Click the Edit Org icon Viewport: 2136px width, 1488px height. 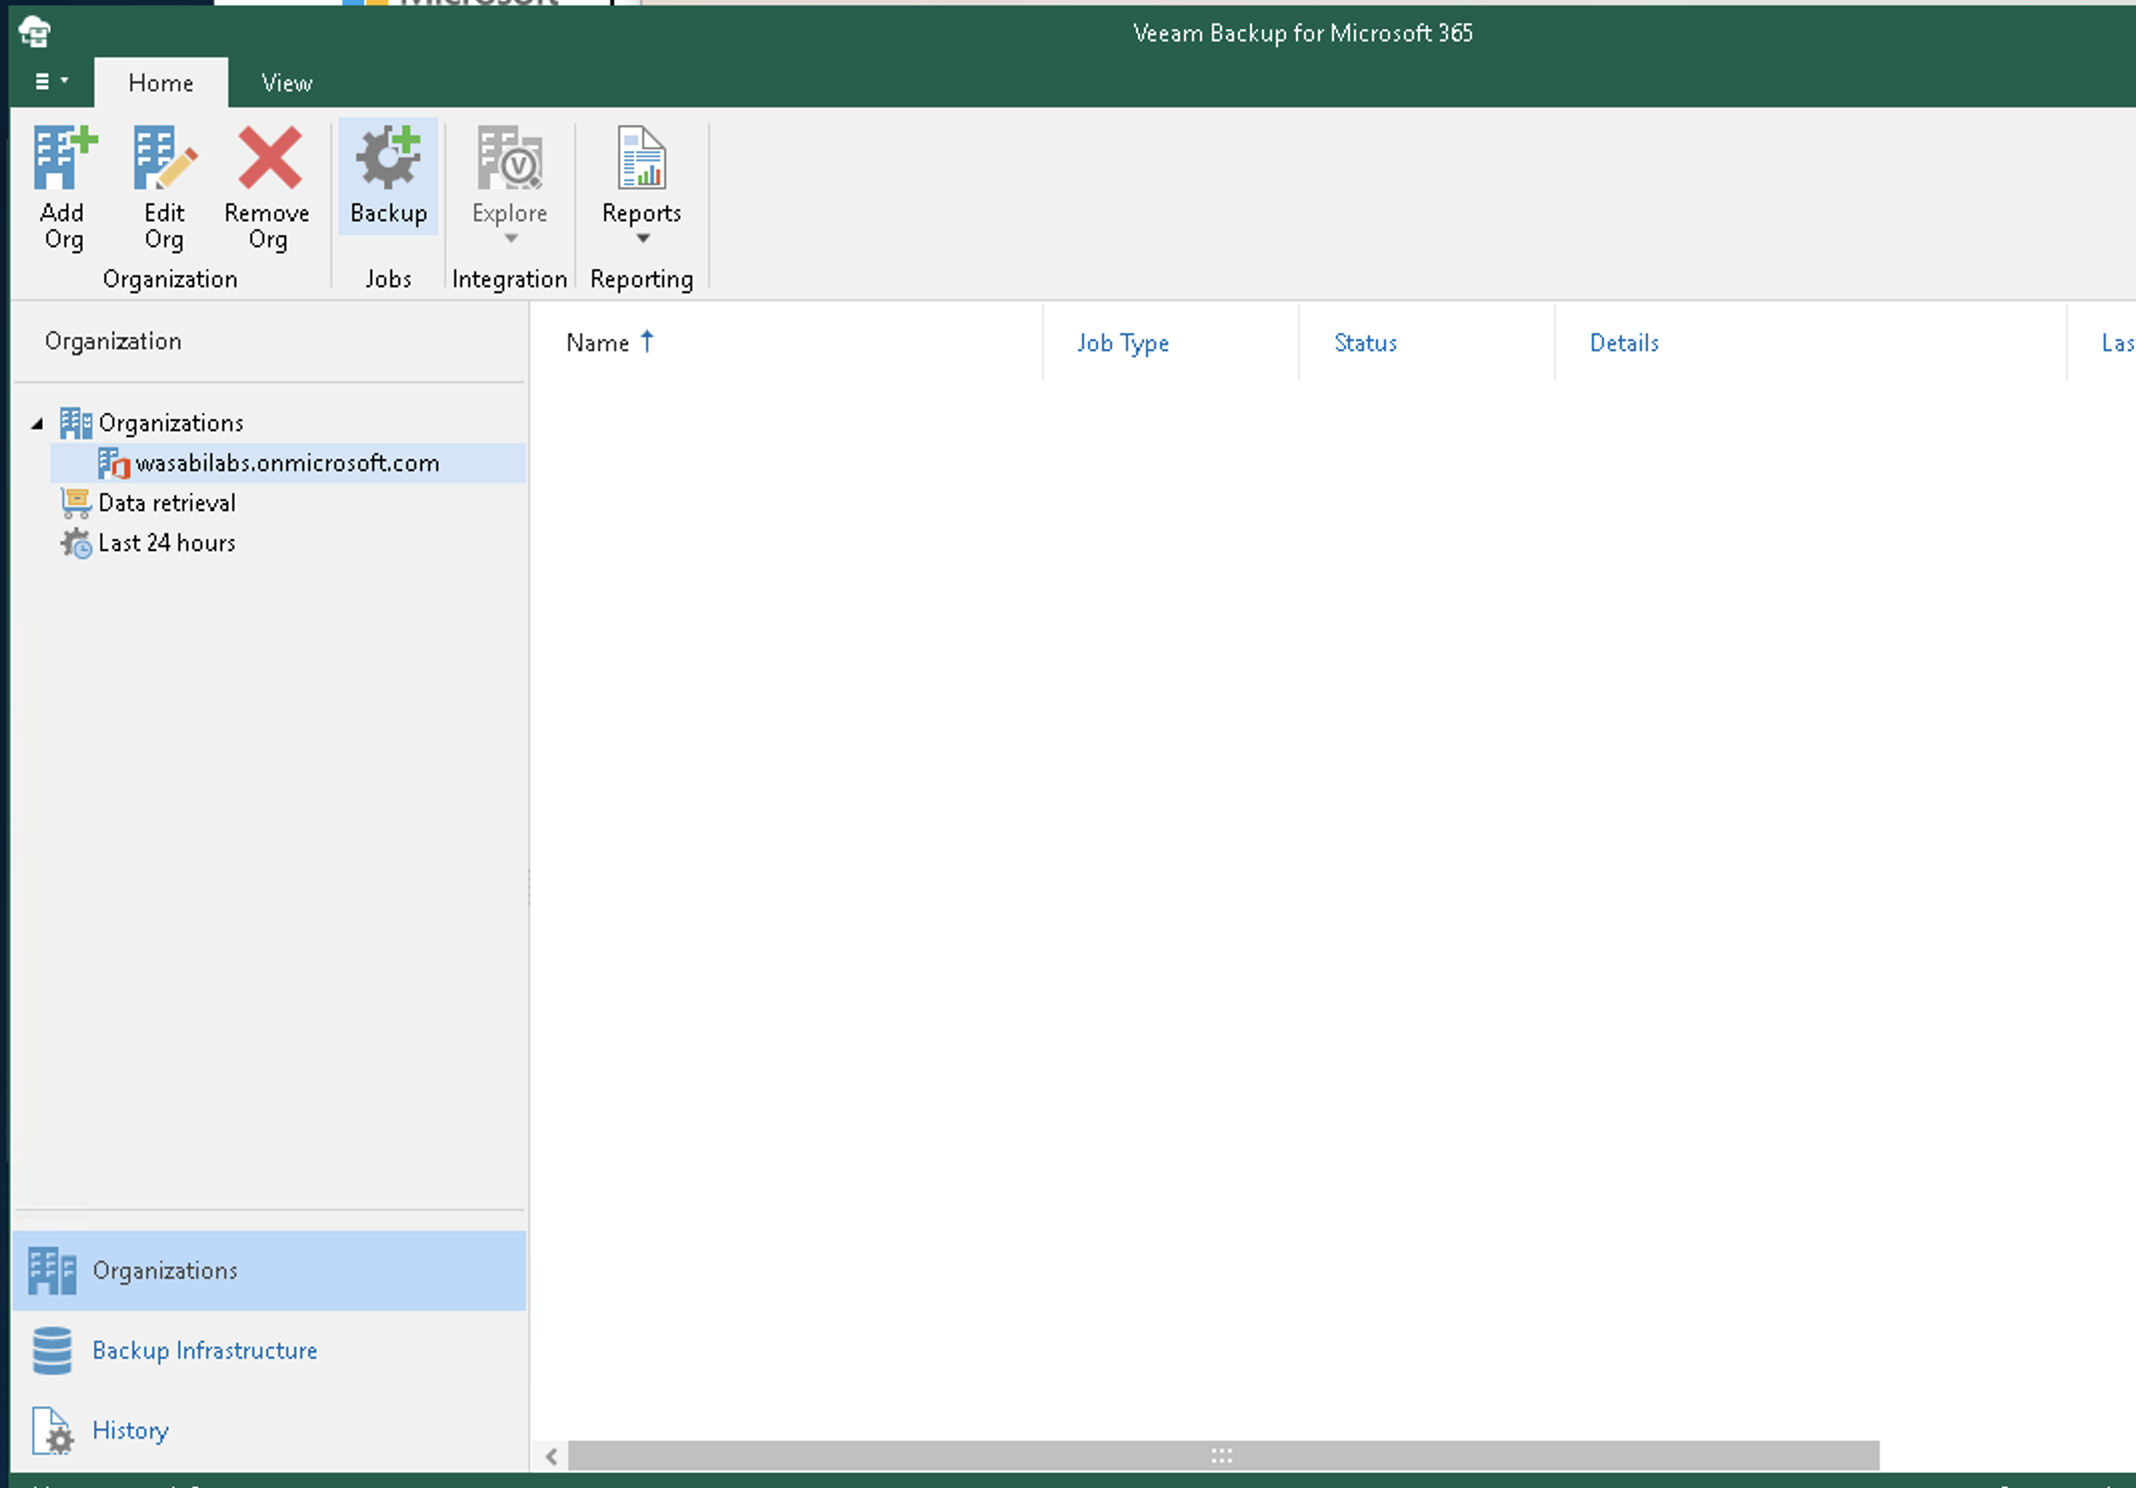pos(164,158)
